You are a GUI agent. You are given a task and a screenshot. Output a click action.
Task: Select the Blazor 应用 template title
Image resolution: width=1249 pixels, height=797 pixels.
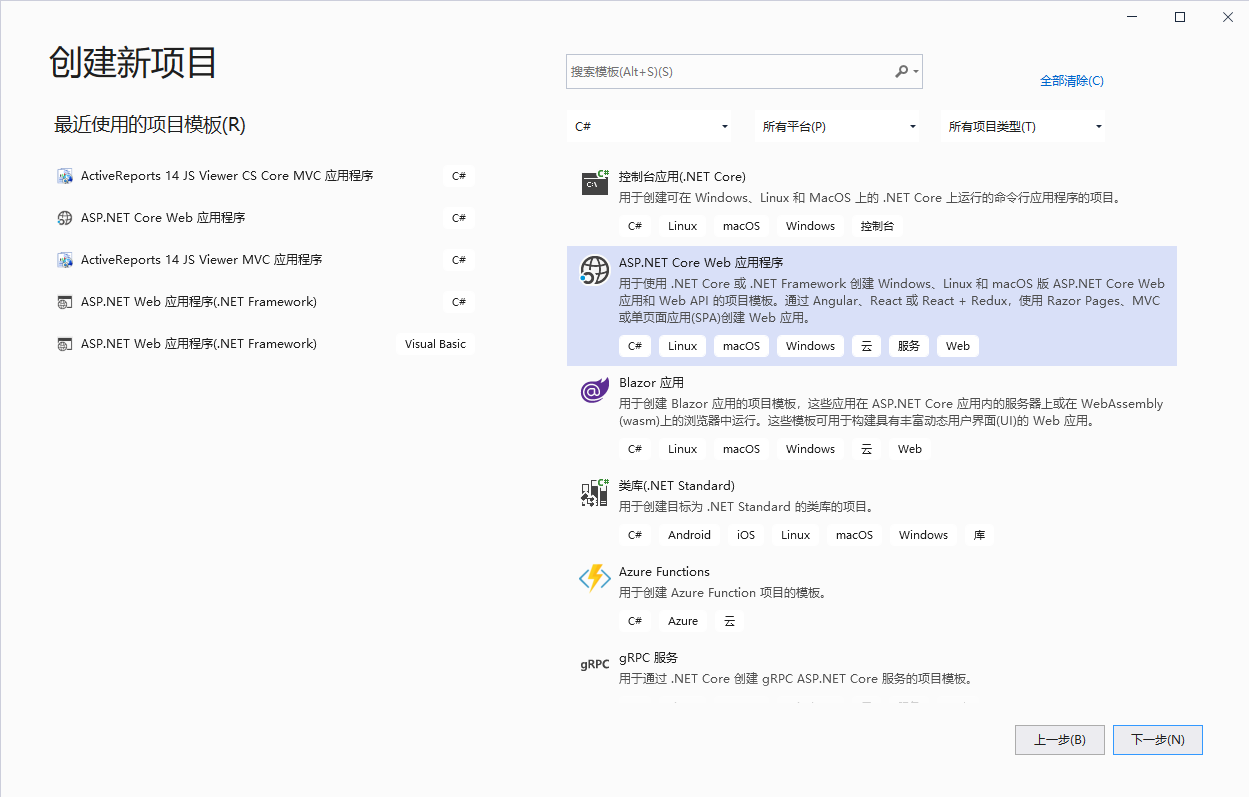[x=651, y=383]
